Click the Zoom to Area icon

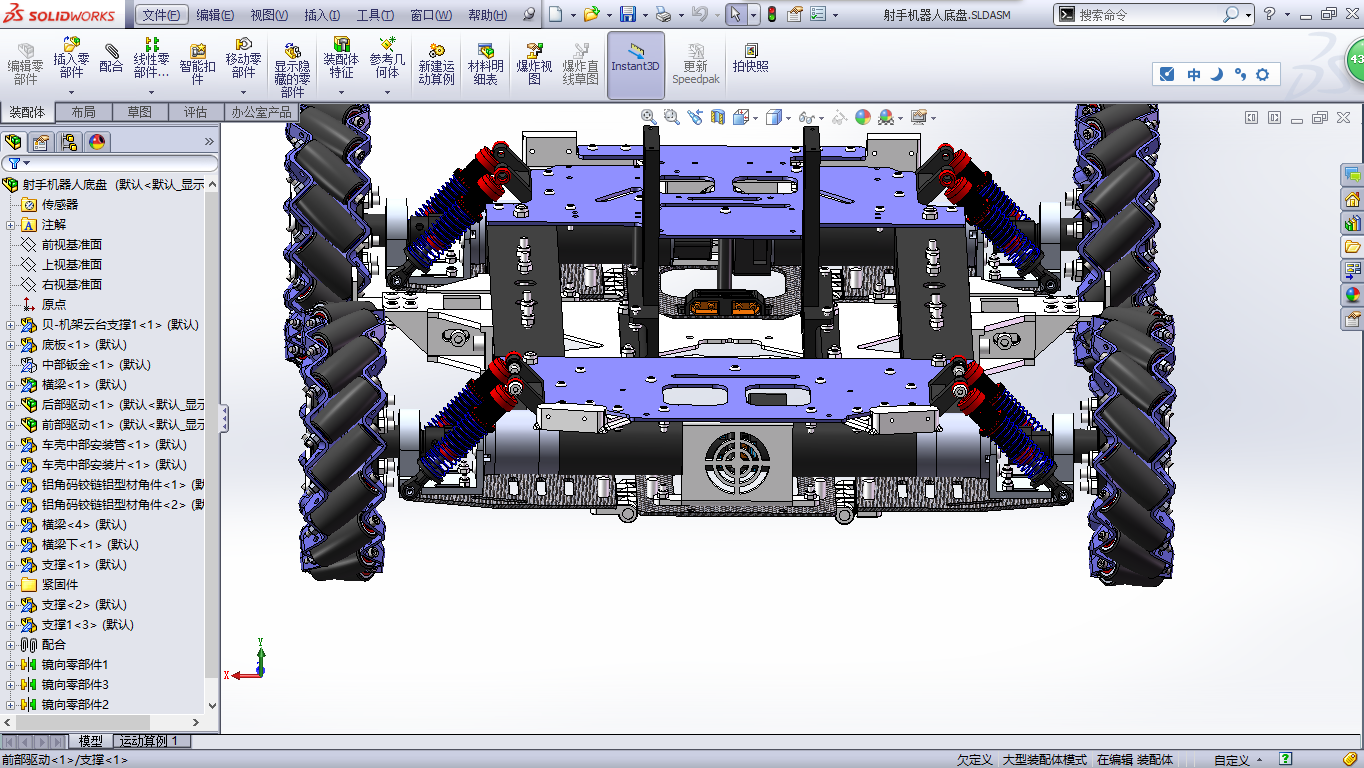coord(672,117)
